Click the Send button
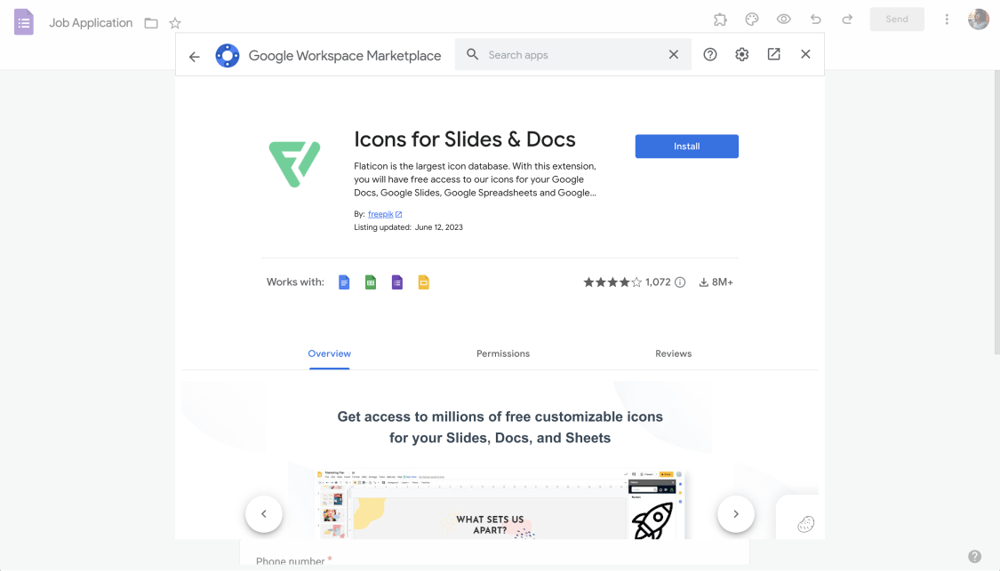The width and height of the screenshot is (1000, 571). pos(897,19)
